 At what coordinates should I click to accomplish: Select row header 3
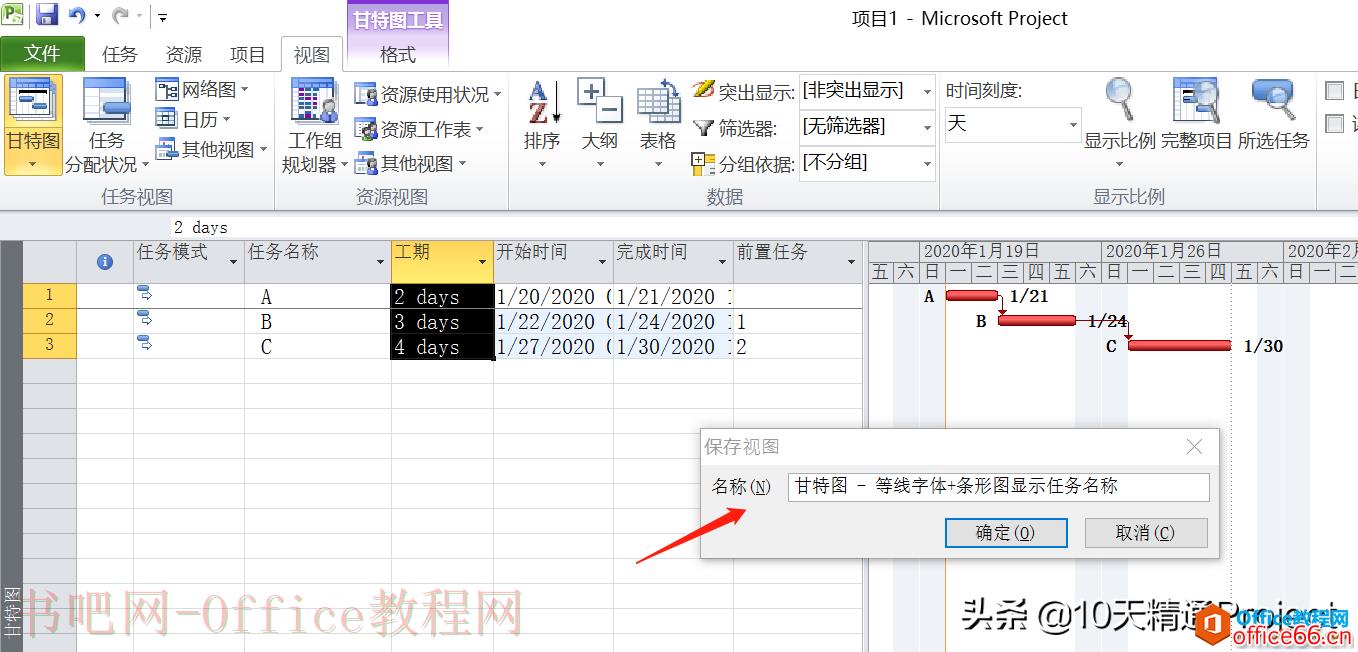pos(49,346)
